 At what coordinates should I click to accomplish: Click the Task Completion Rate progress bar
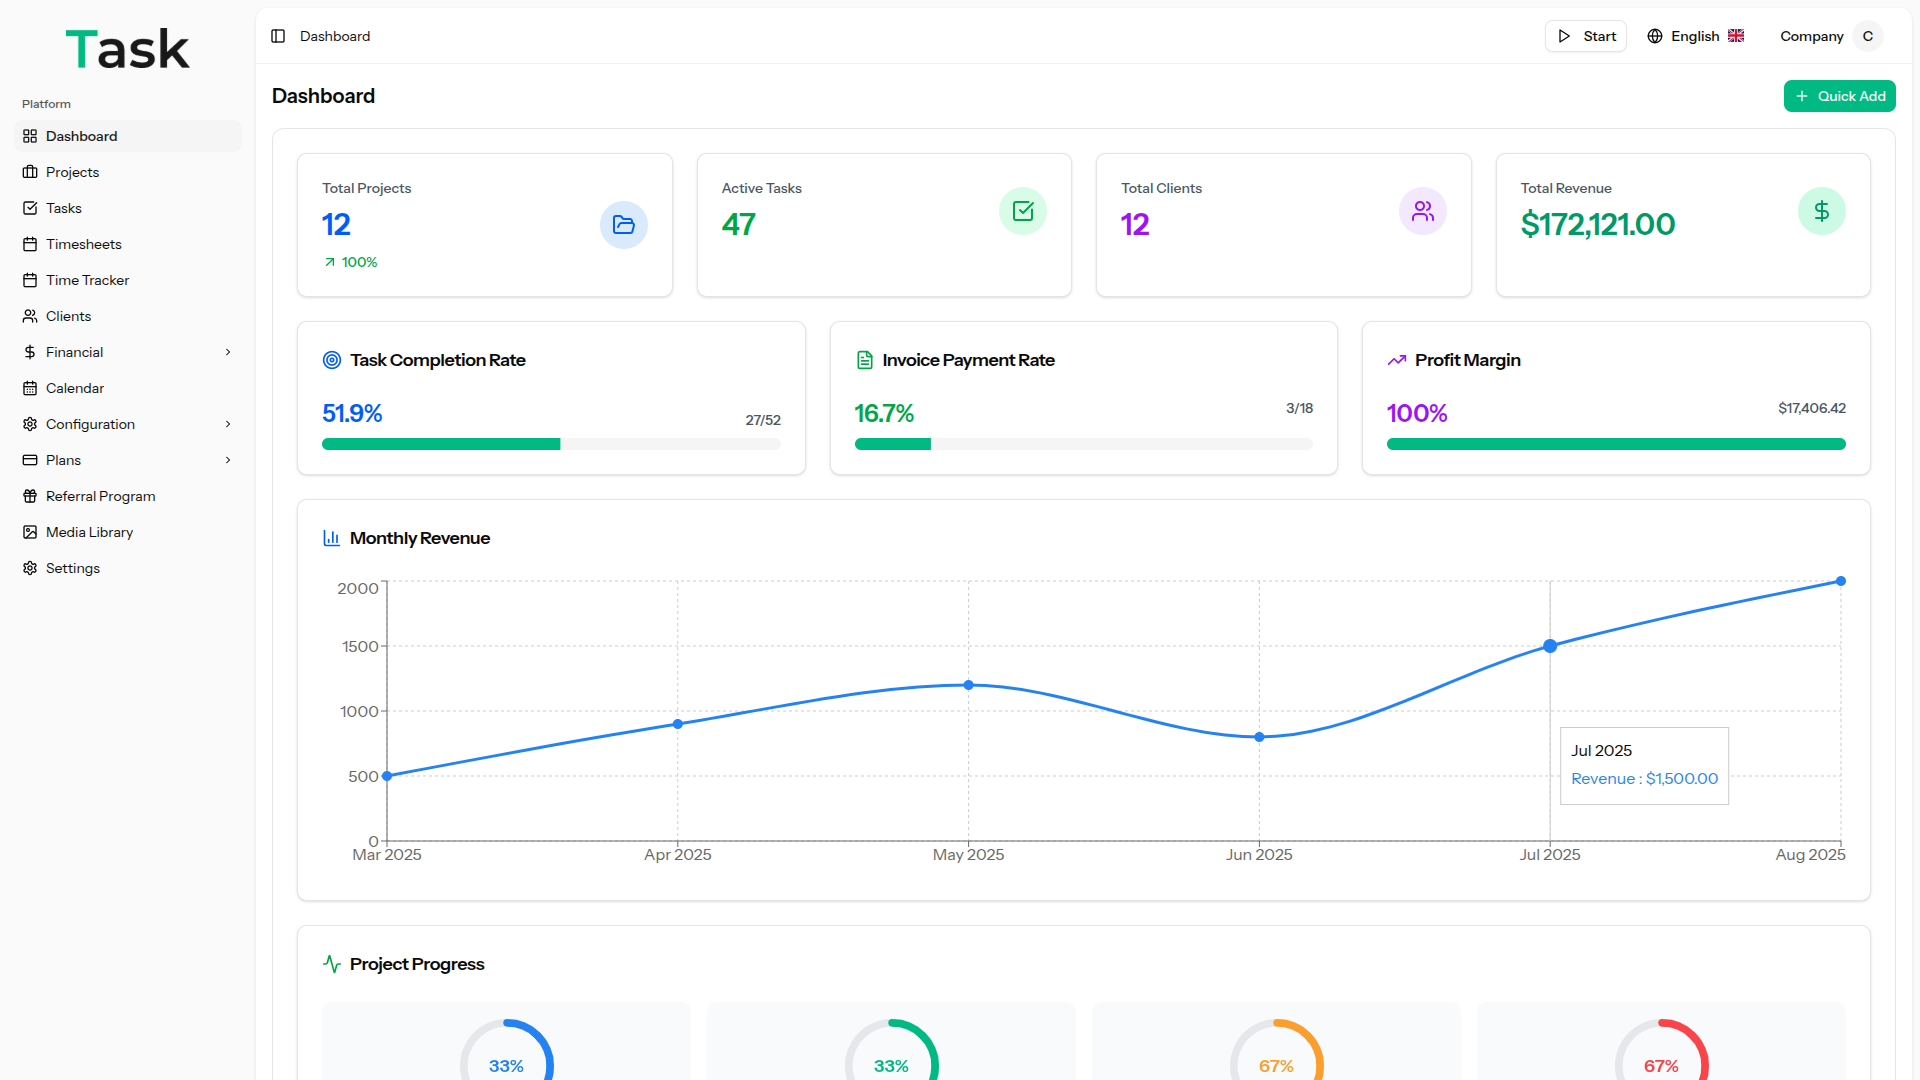tap(551, 444)
